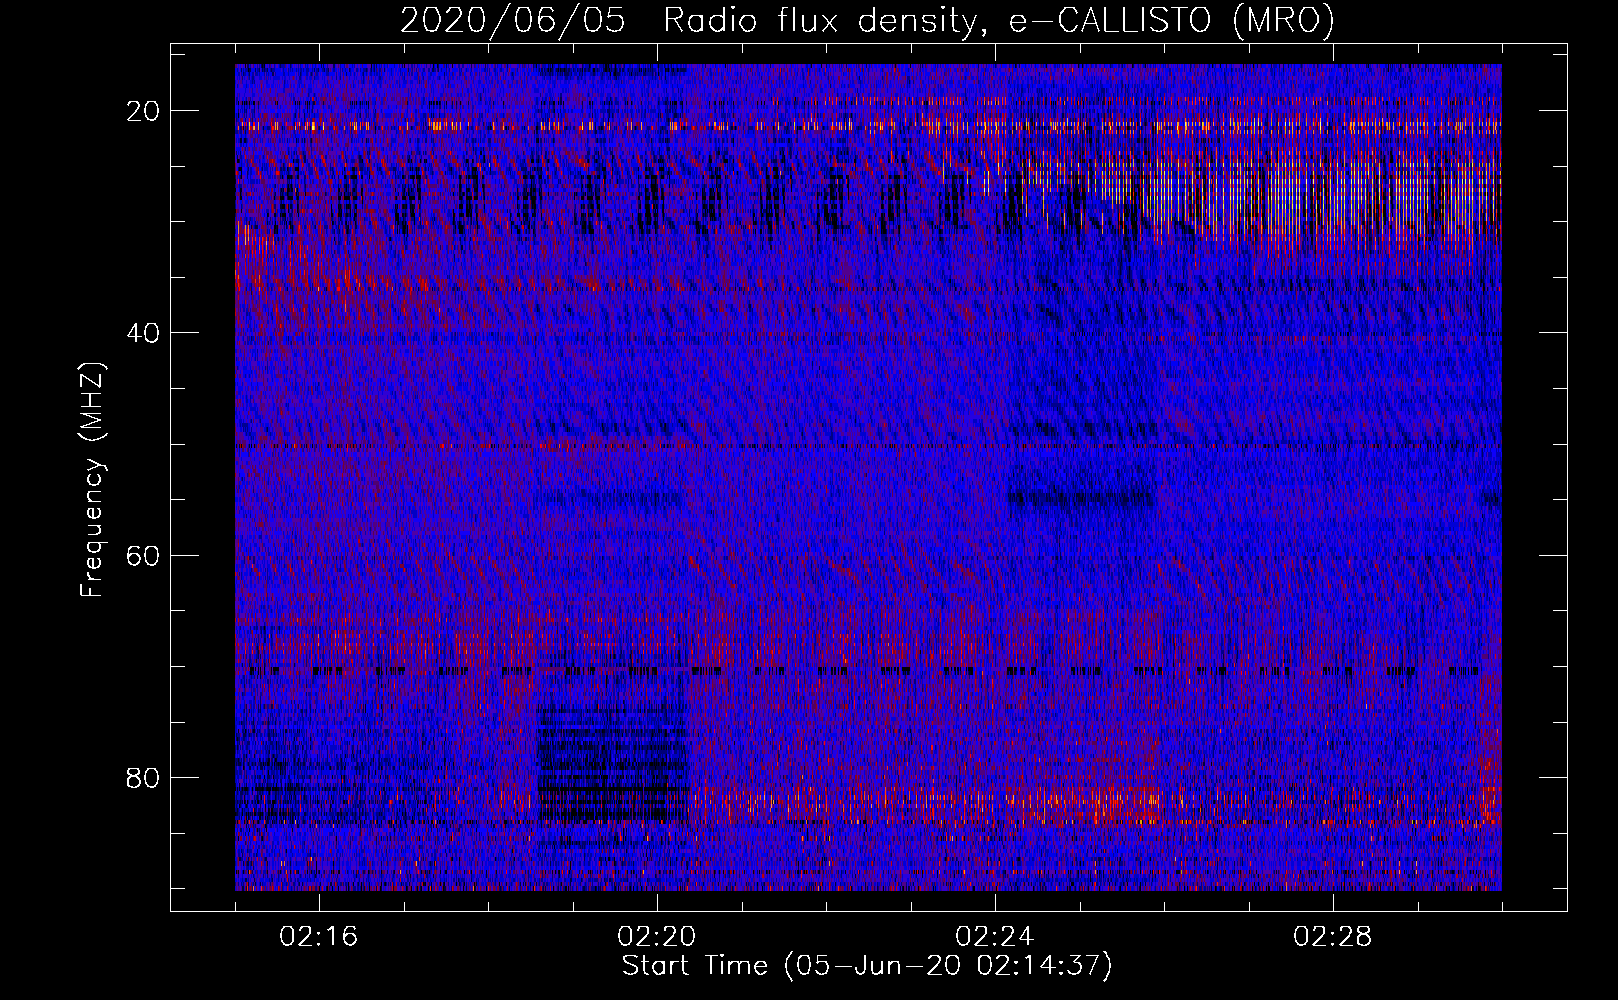Click the 20 MHz frequency tick label
Image resolution: width=1618 pixels, height=1000 pixels.
tap(144, 111)
